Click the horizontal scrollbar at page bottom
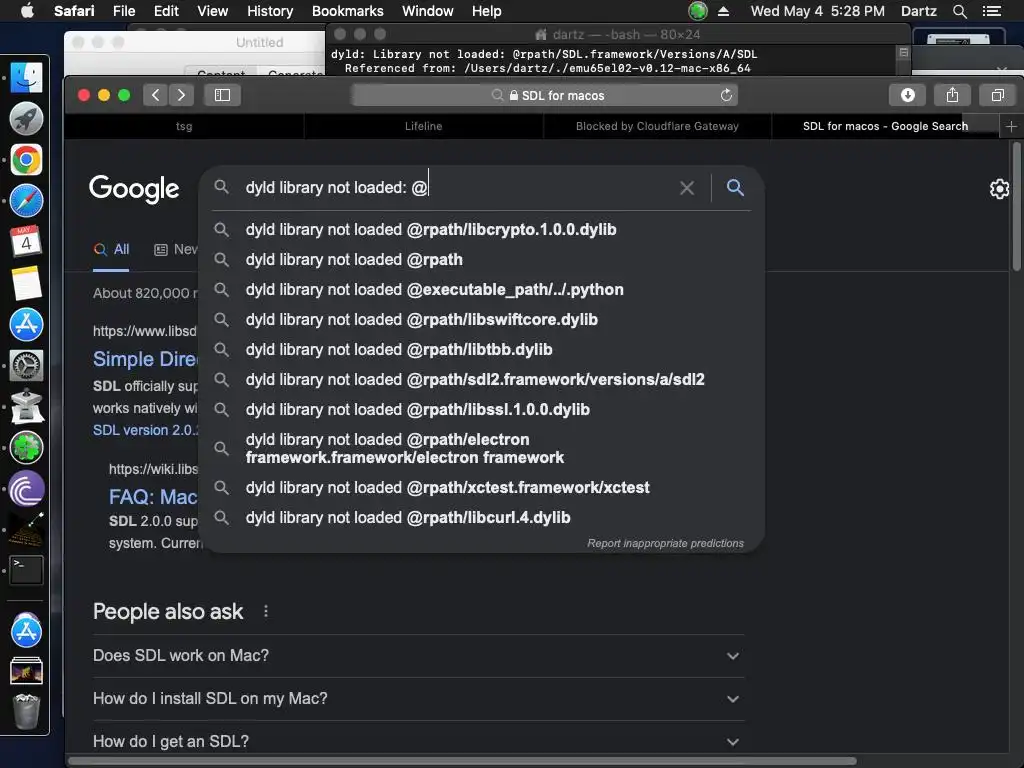Viewport: 1024px width, 768px height. [x=462, y=761]
